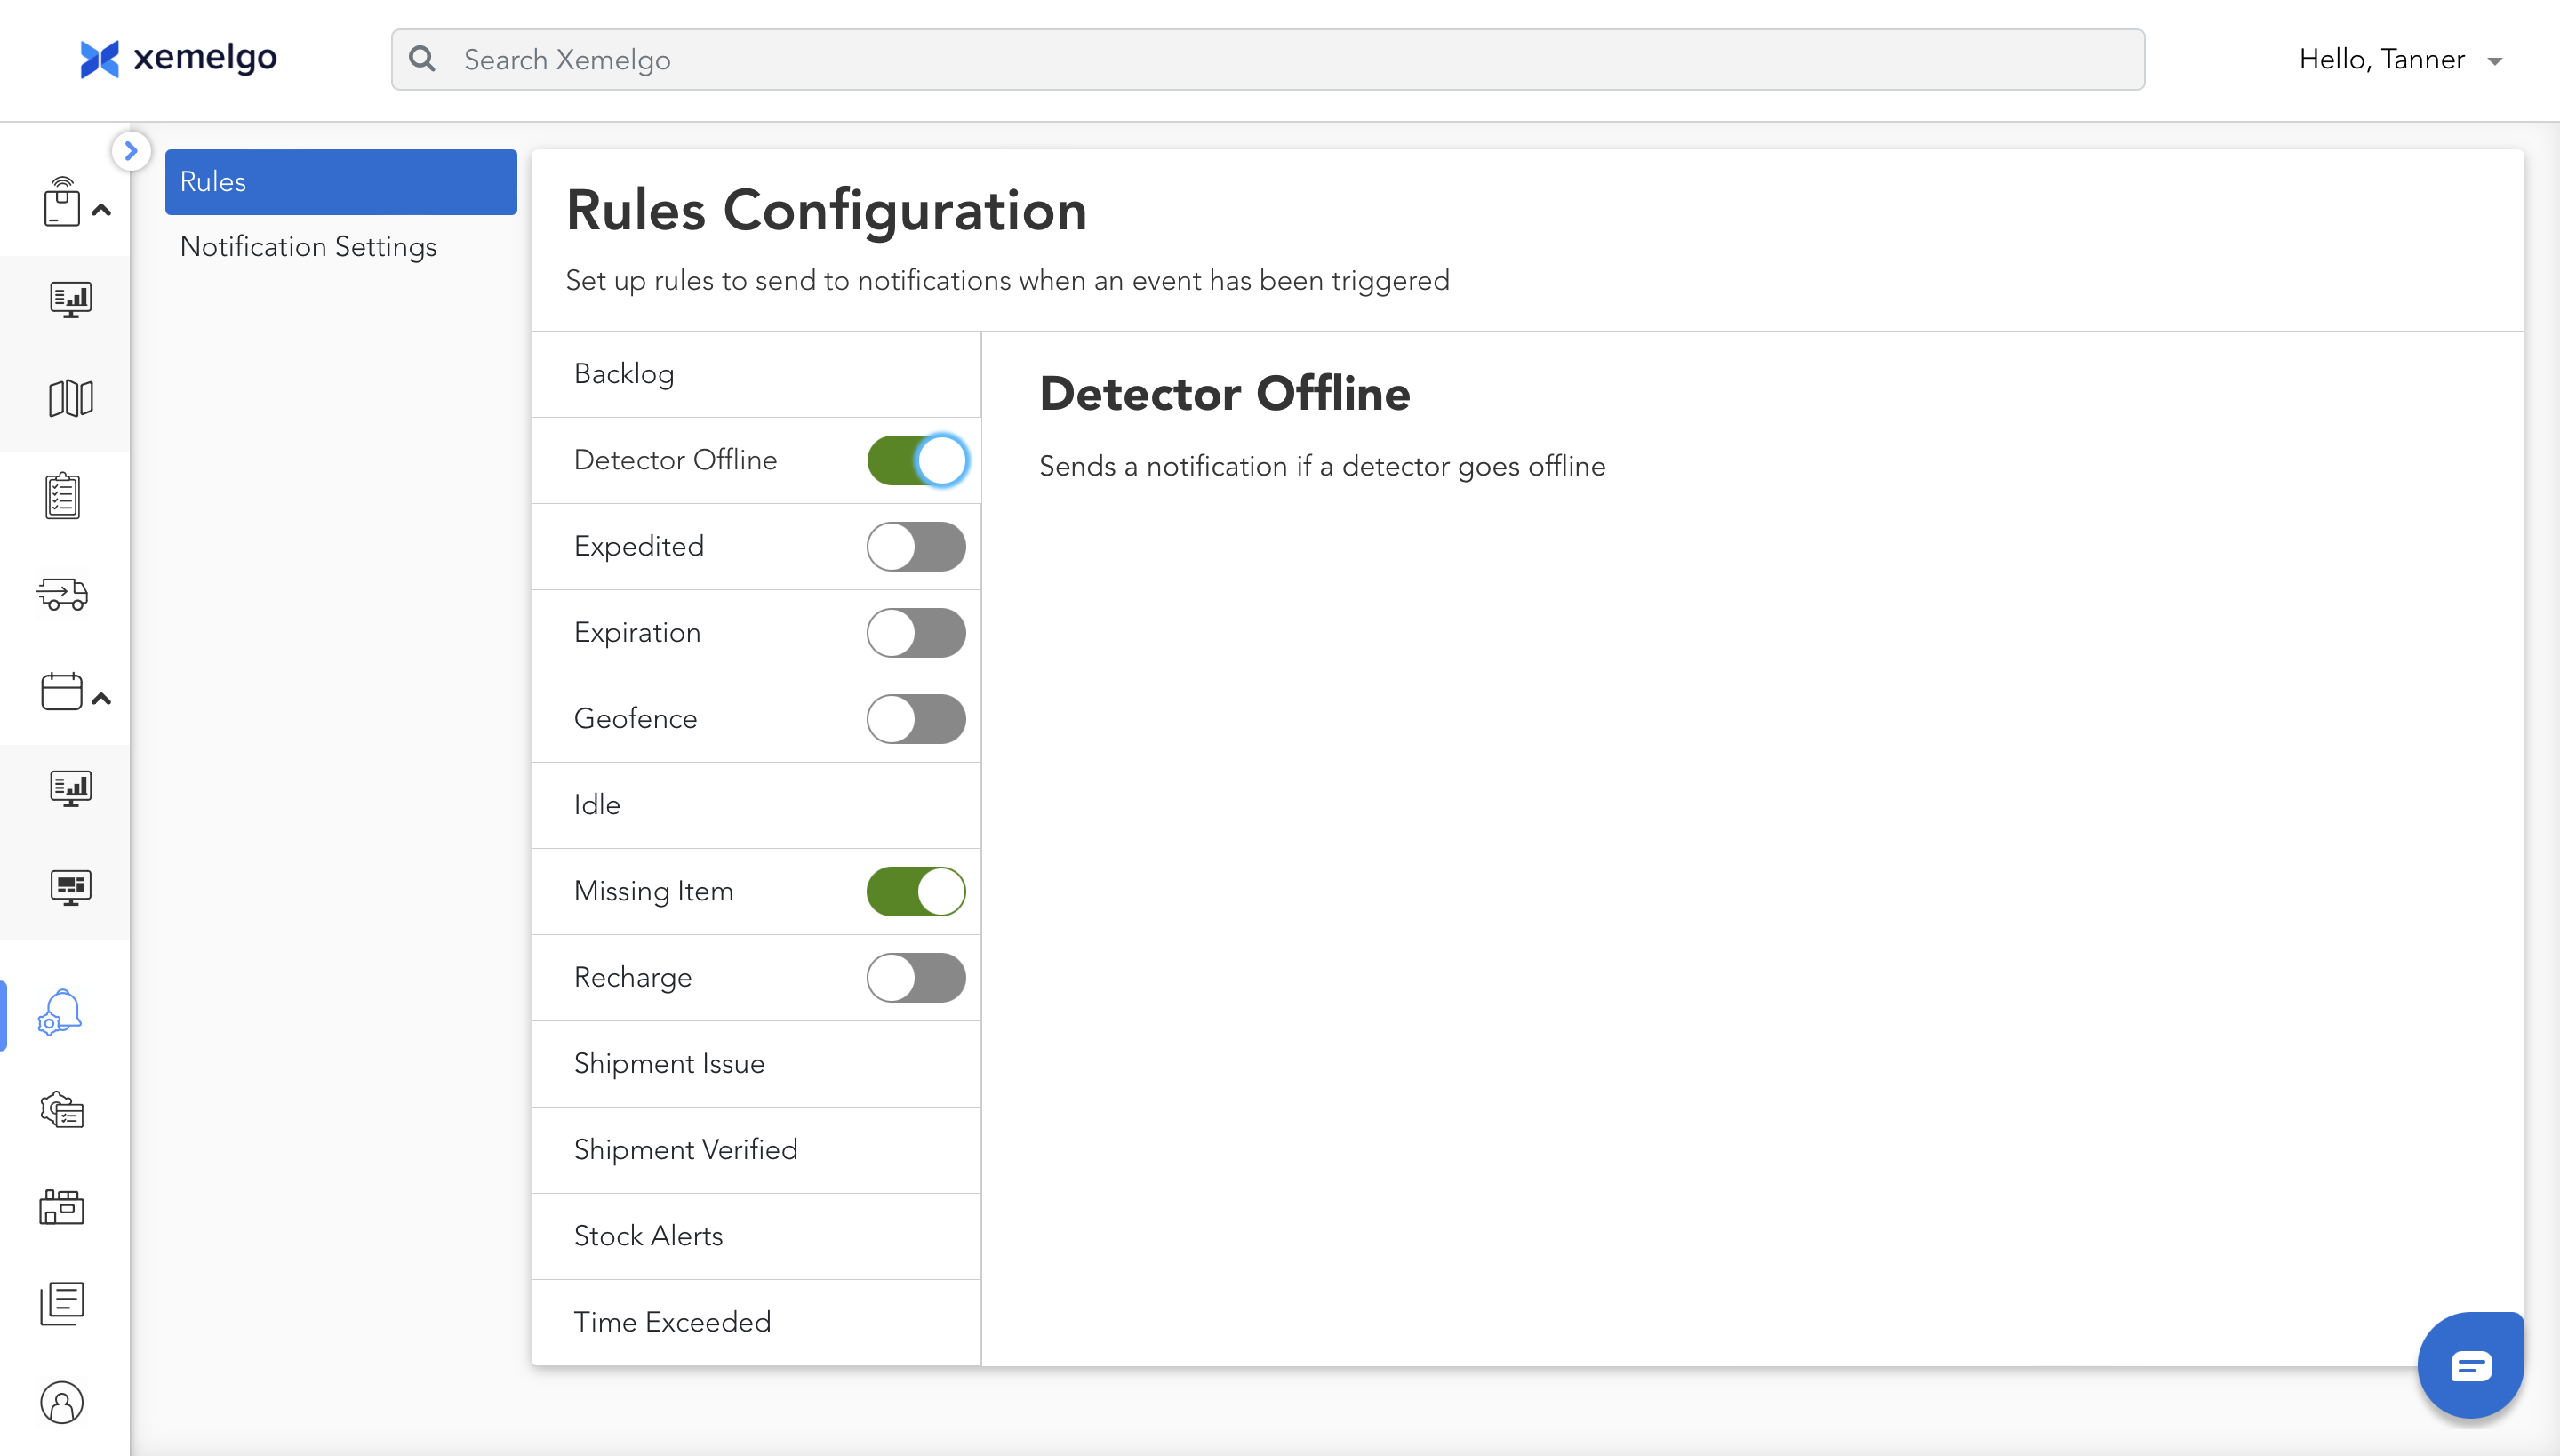Disable the Detector Offline rule toggle
2560x1456 pixels.
(x=916, y=460)
